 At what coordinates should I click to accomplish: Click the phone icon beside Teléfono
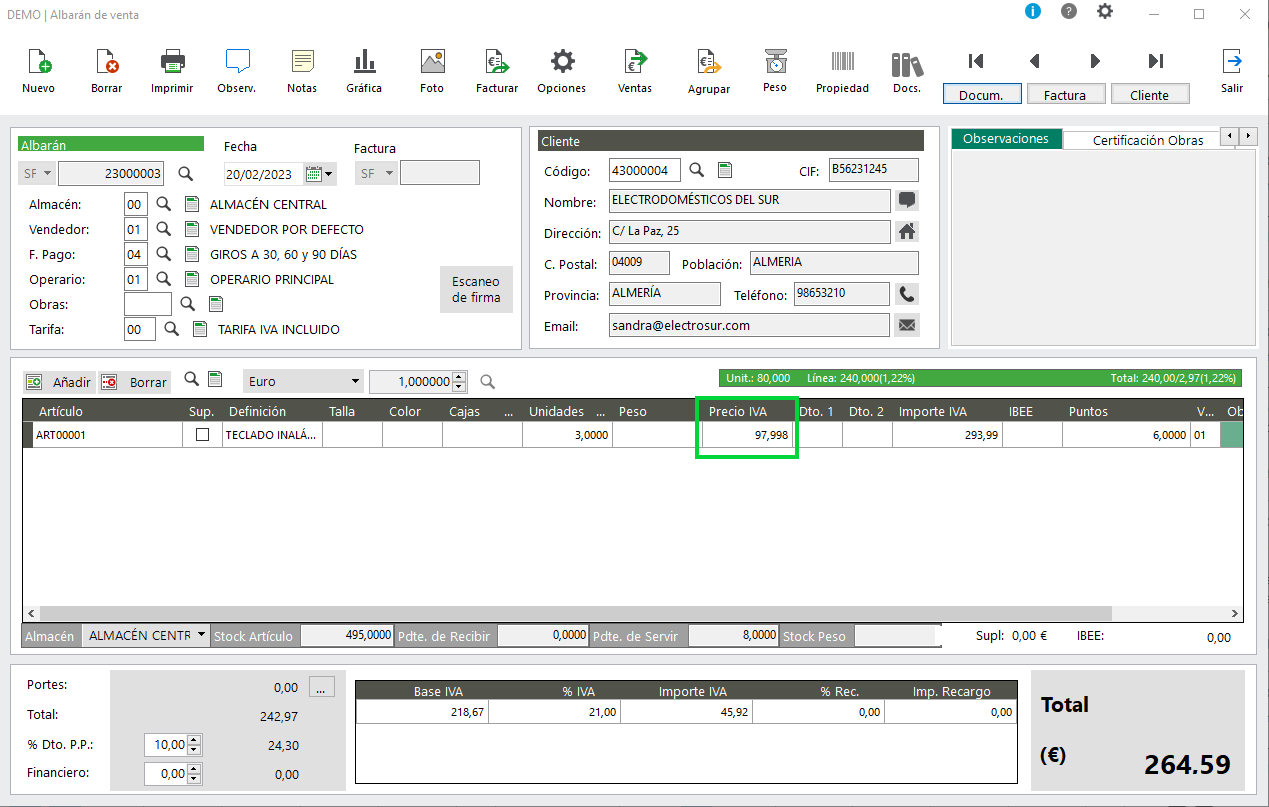click(907, 294)
